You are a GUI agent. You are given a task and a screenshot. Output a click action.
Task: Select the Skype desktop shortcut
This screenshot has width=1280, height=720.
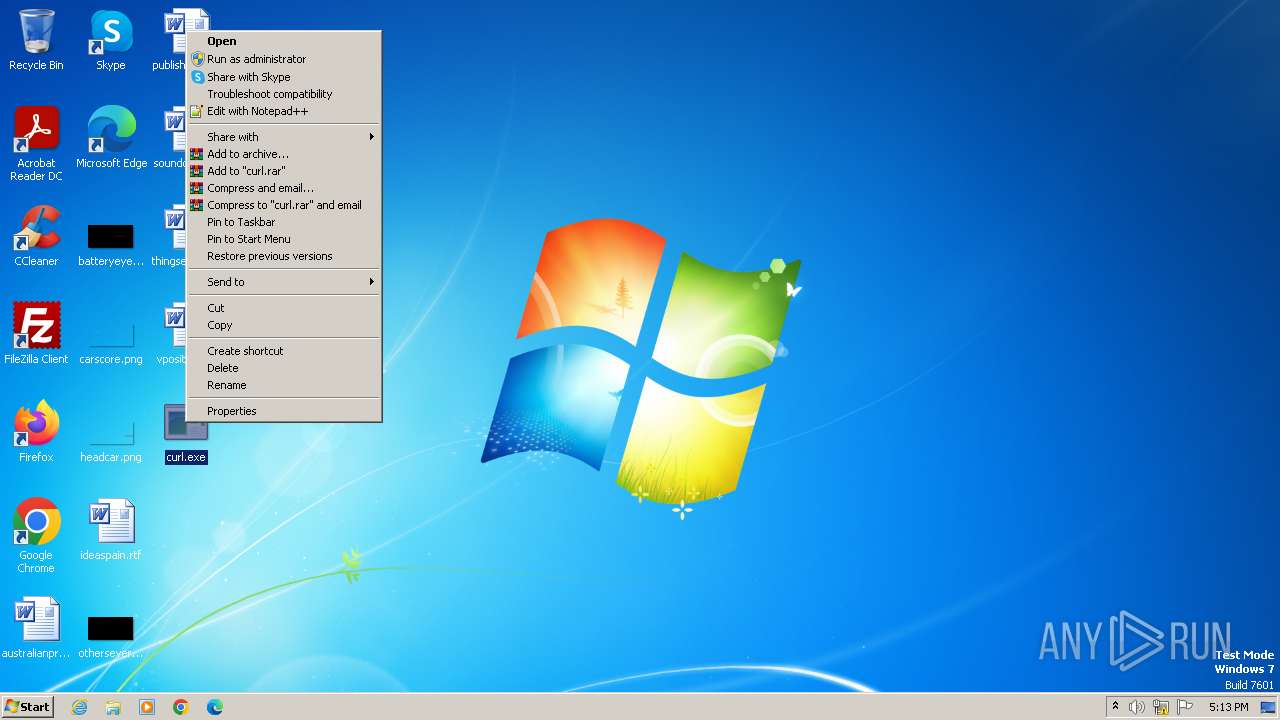pyautogui.click(x=111, y=40)
